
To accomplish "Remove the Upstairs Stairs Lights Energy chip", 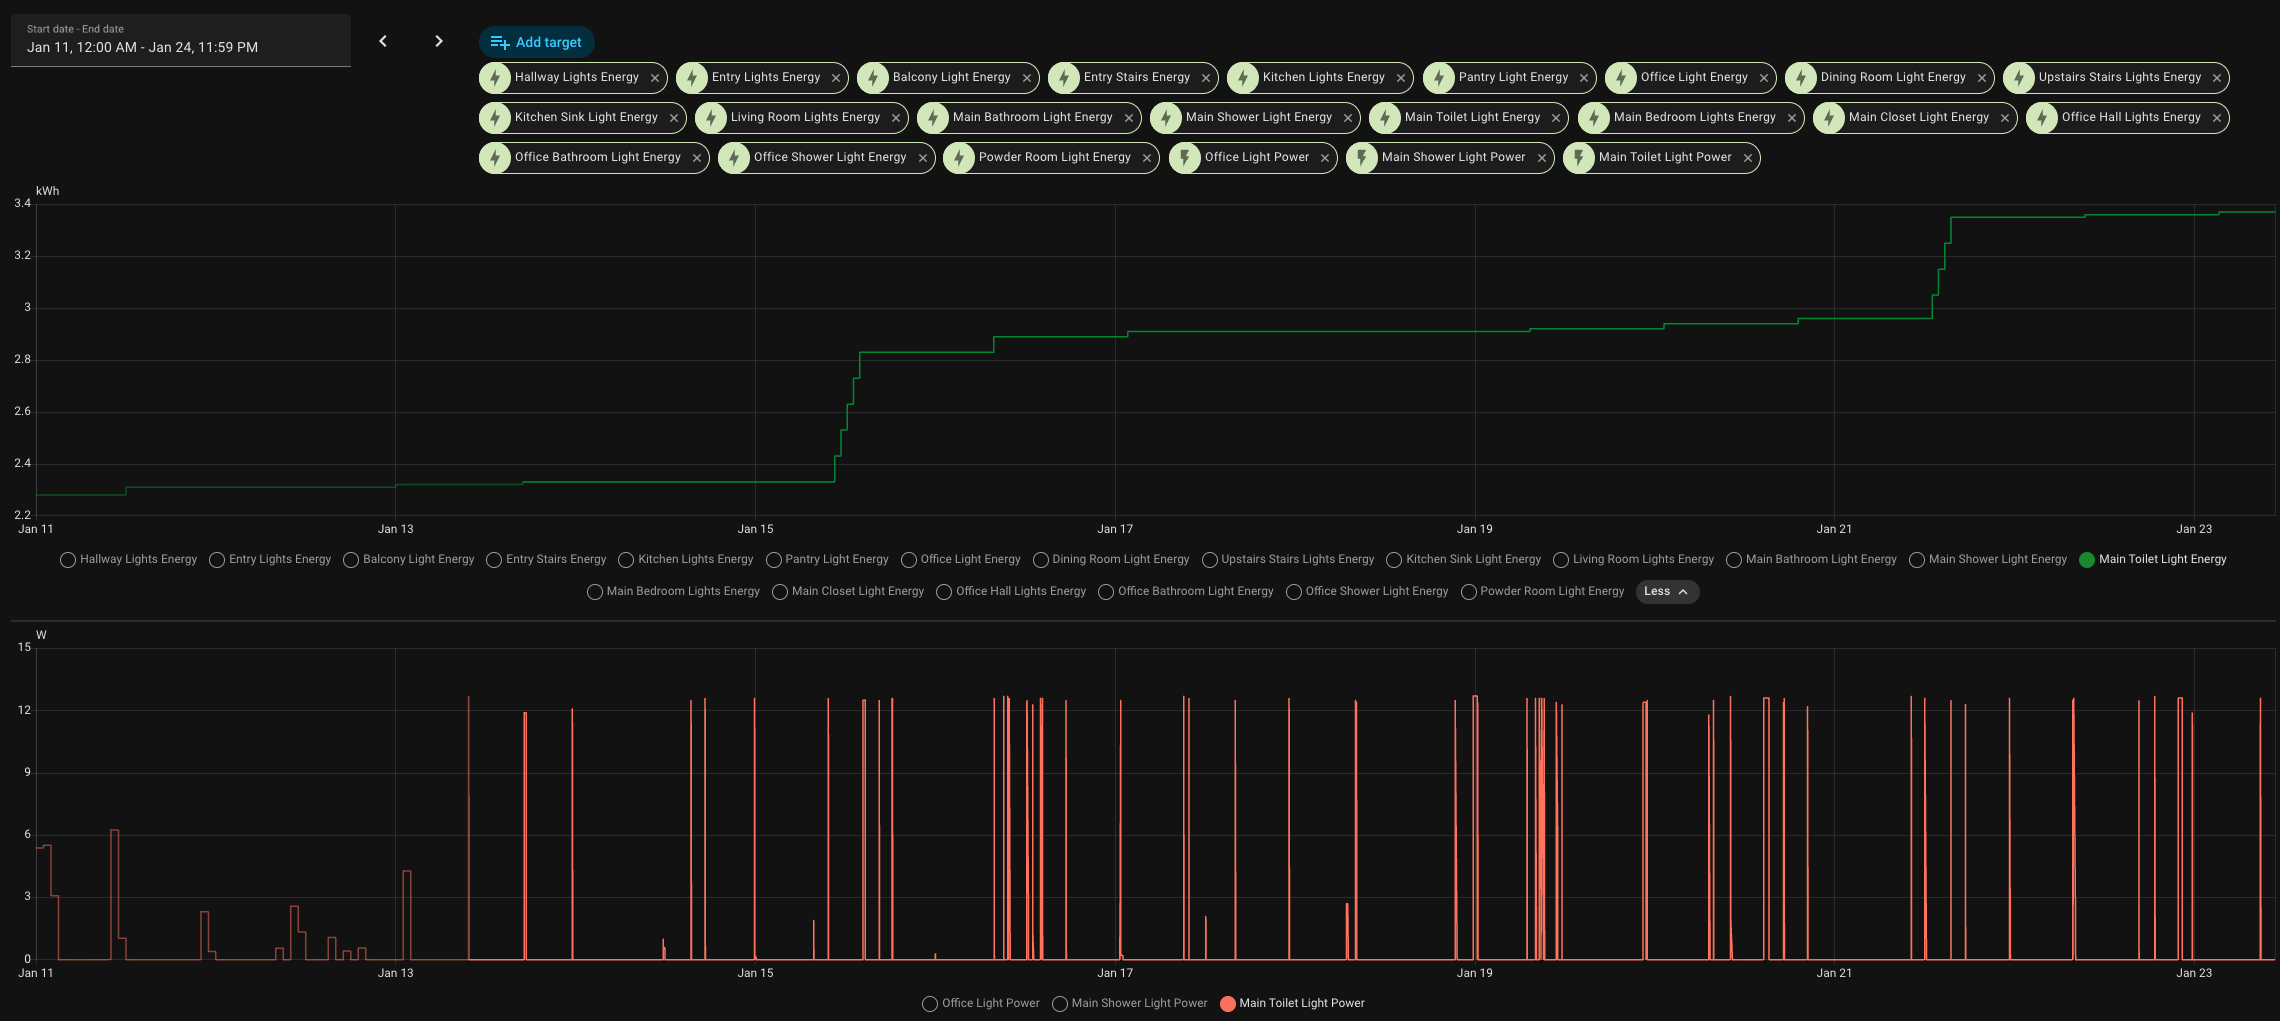I will (2217, 78).
